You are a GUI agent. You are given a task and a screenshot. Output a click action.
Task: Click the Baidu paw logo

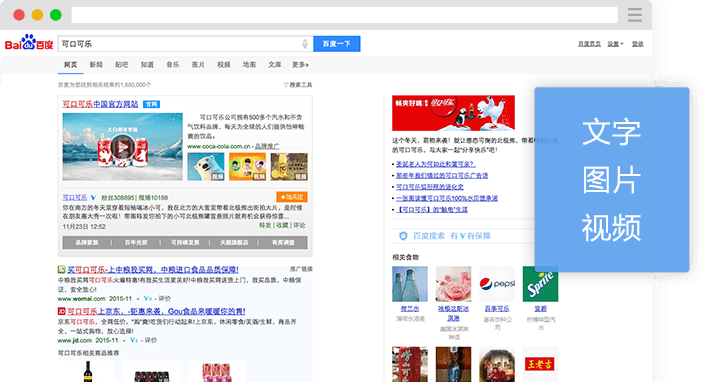coord(29,42)
